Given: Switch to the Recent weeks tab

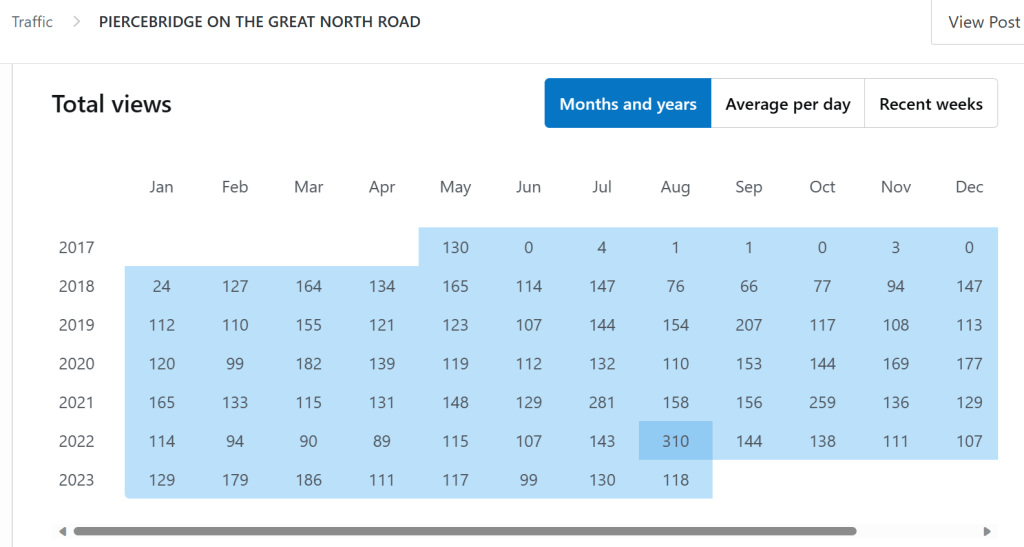Looking at the screenshot, I should [931, 104].
